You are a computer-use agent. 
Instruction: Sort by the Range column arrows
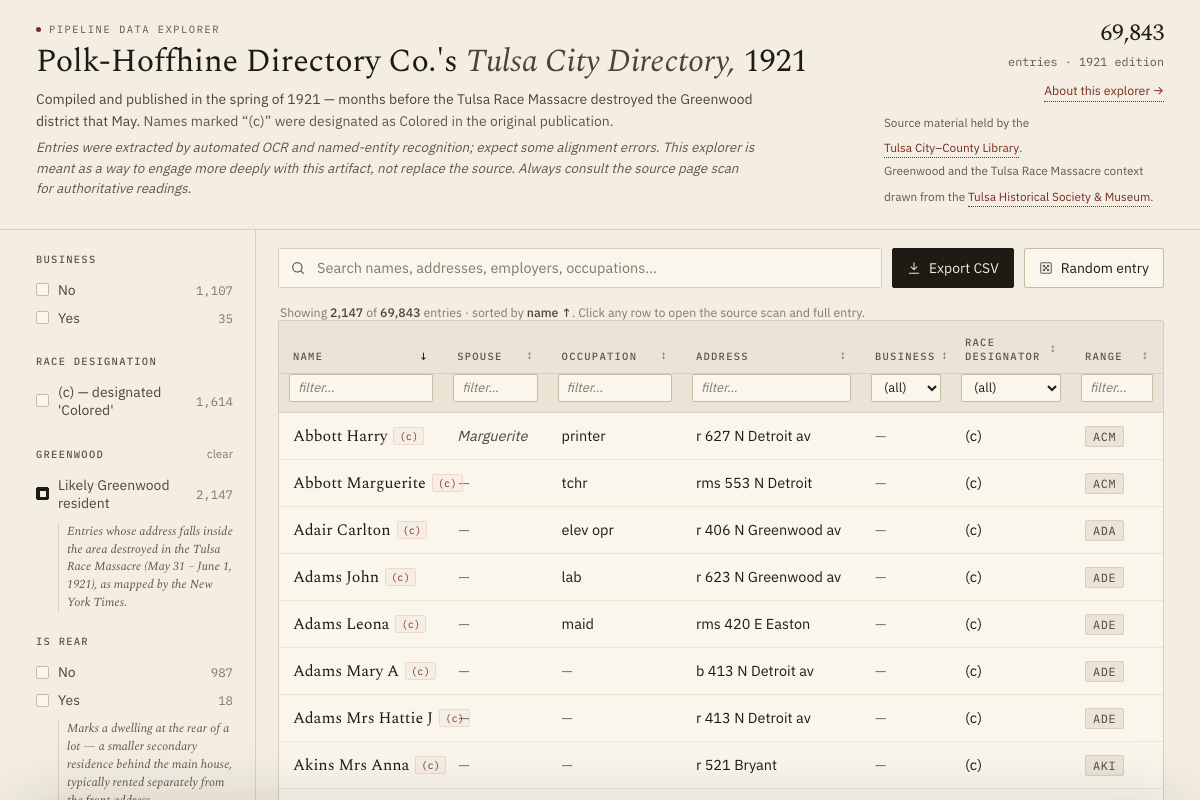click(x=1144, y=356)
